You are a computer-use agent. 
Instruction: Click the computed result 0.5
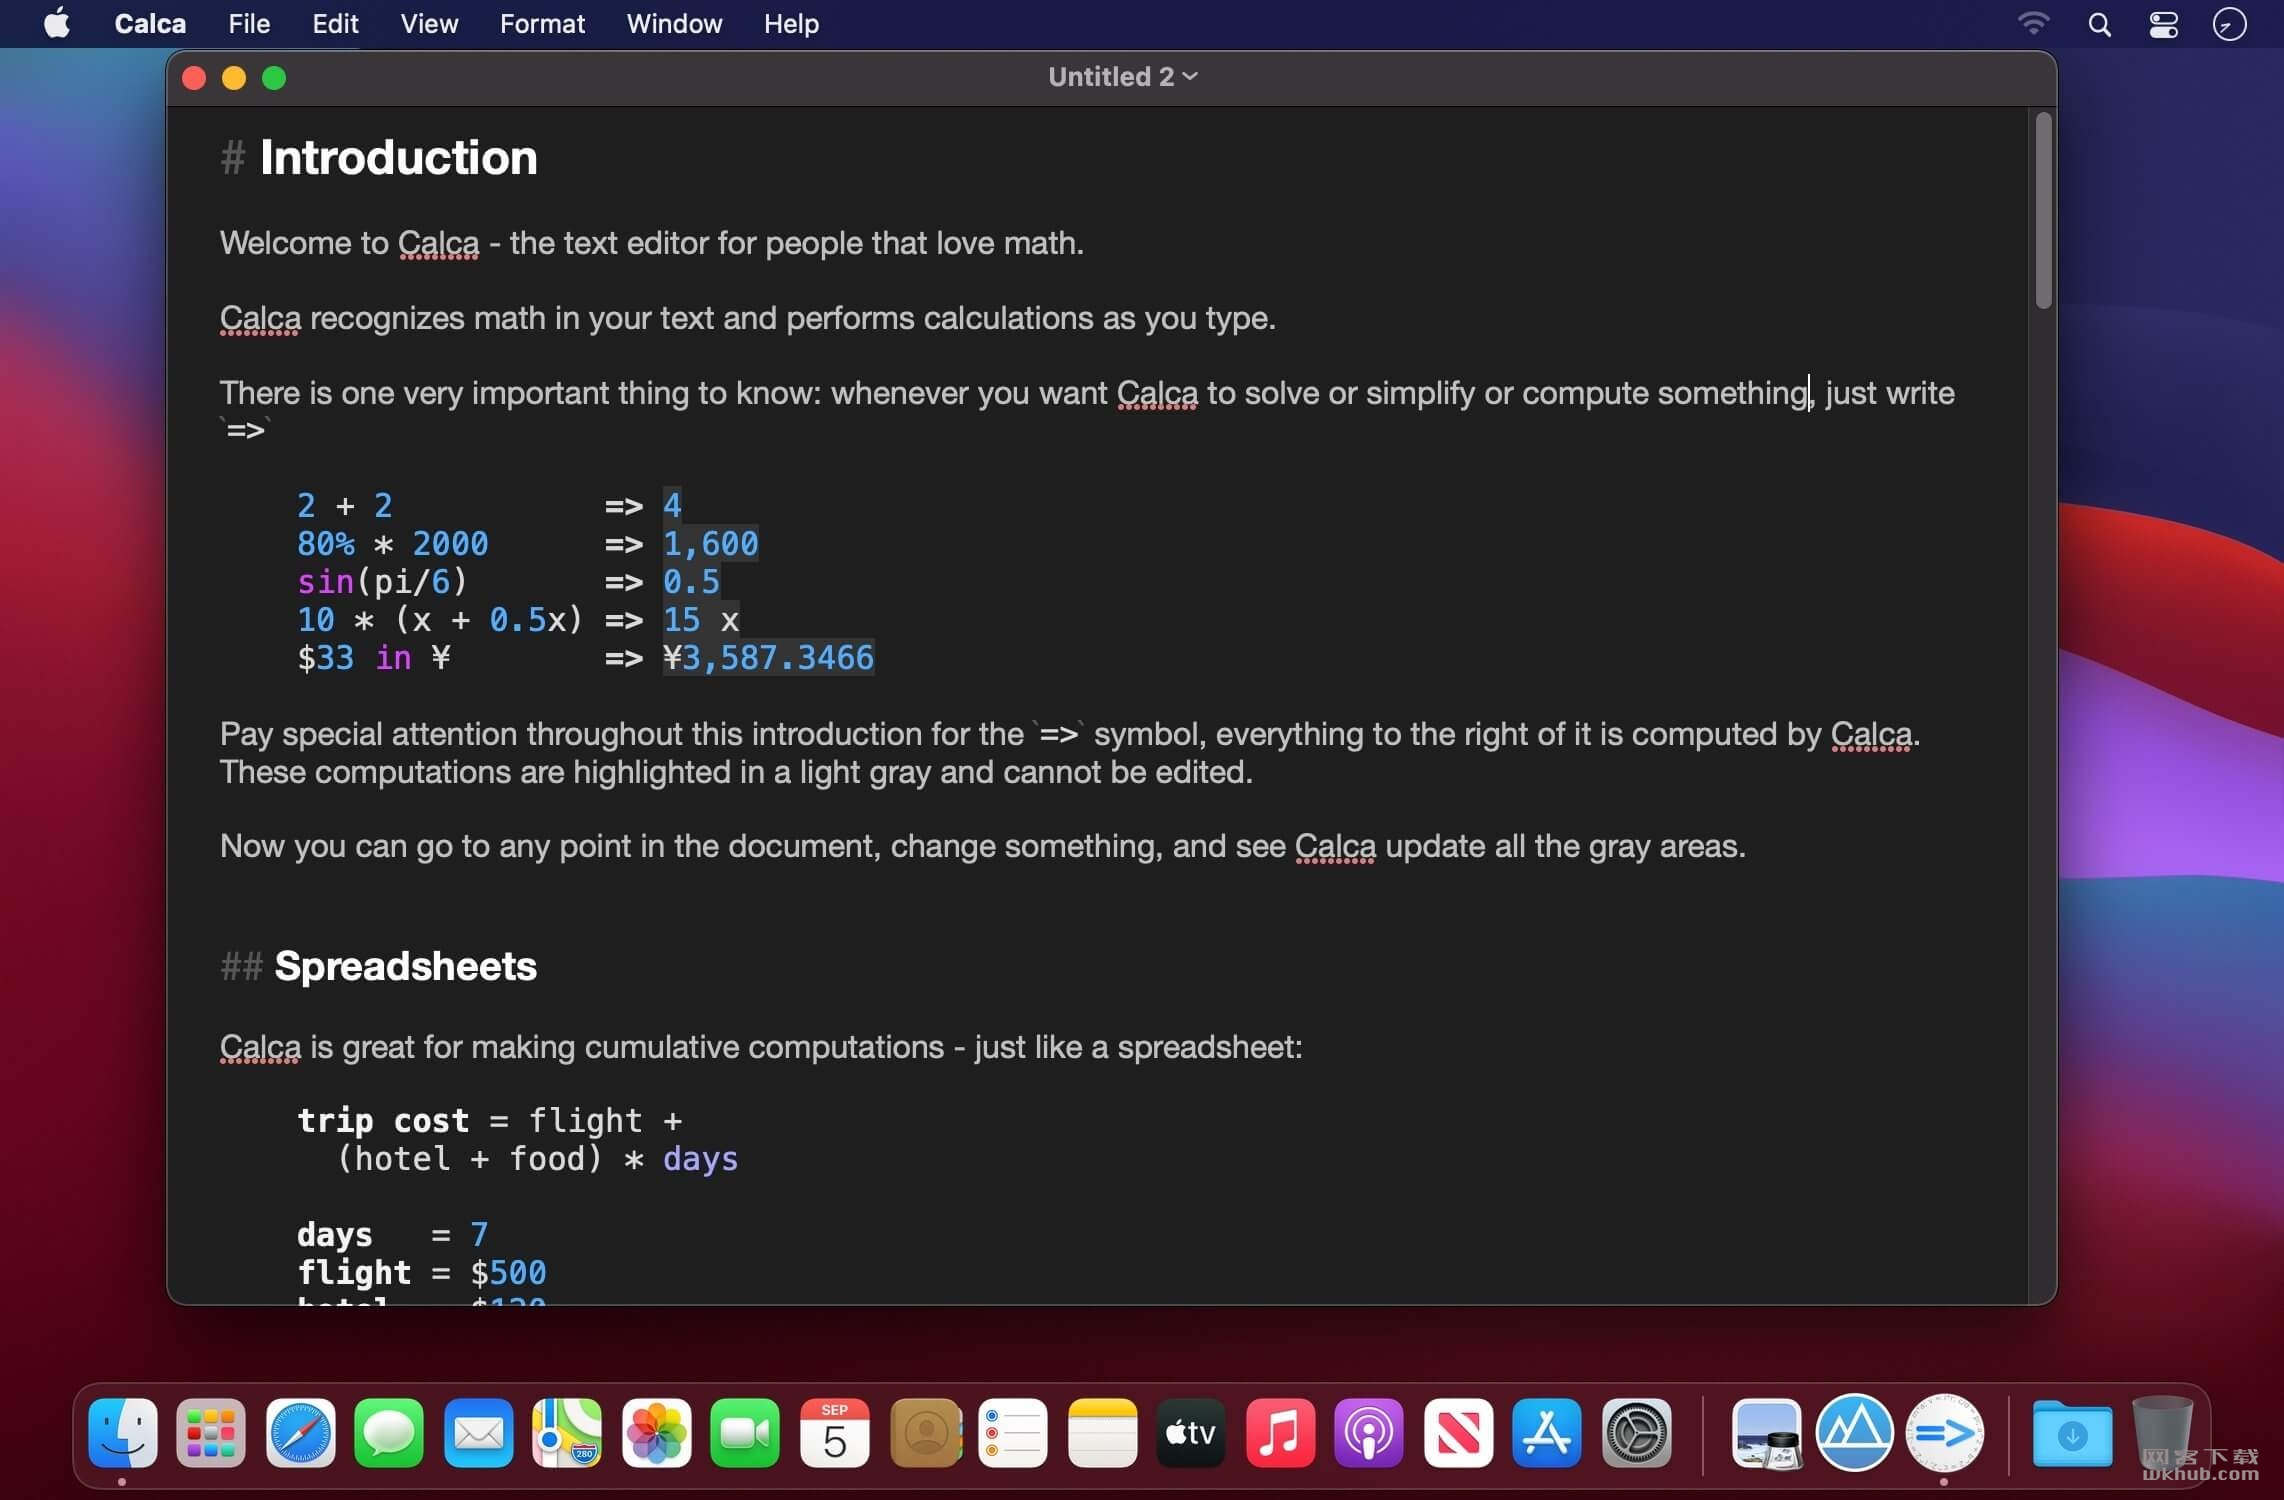pyautogui.click(x=691, y=582)
